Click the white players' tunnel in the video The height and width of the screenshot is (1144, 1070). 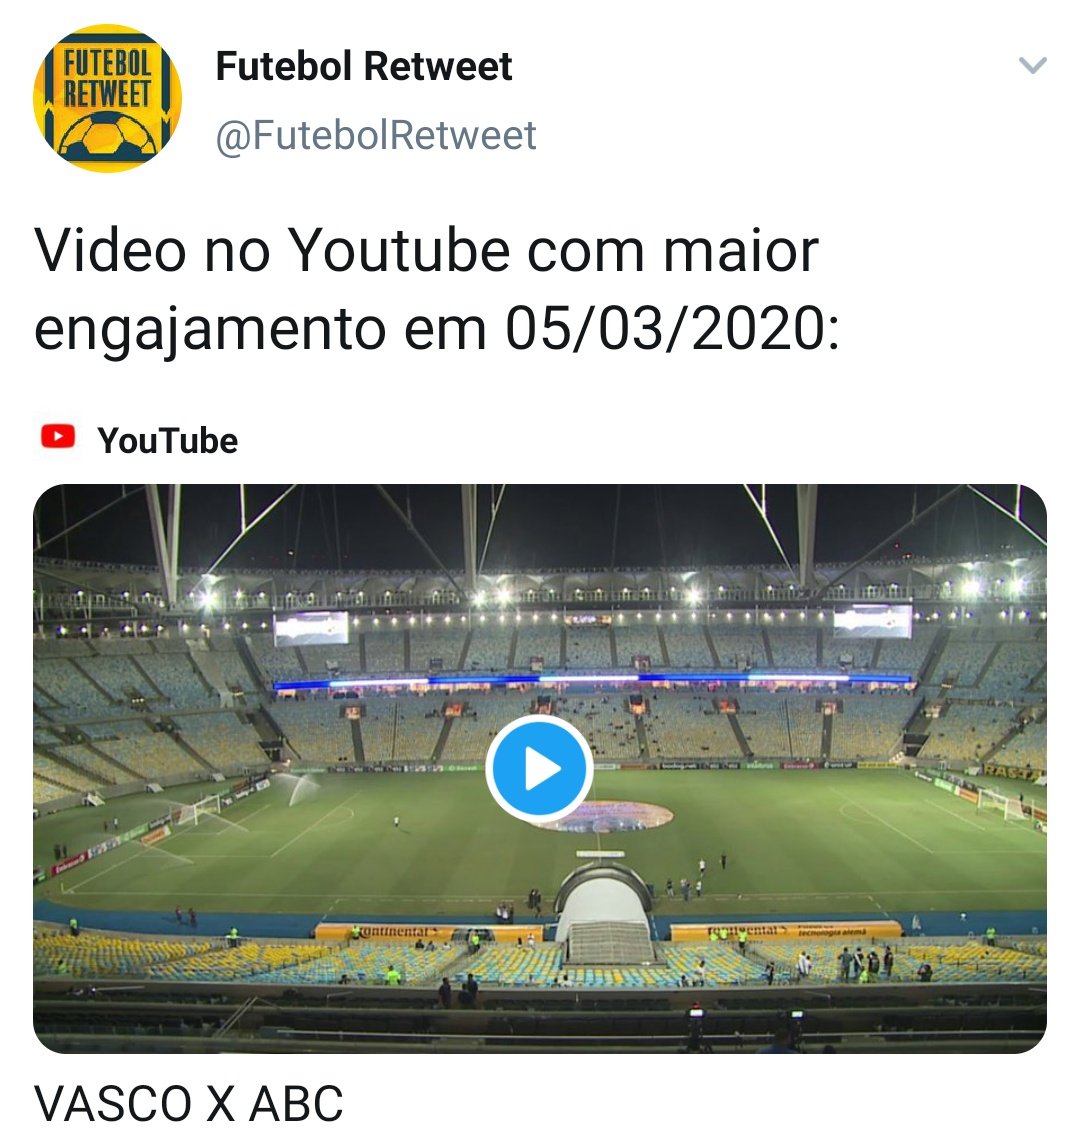tap(602, 912)
